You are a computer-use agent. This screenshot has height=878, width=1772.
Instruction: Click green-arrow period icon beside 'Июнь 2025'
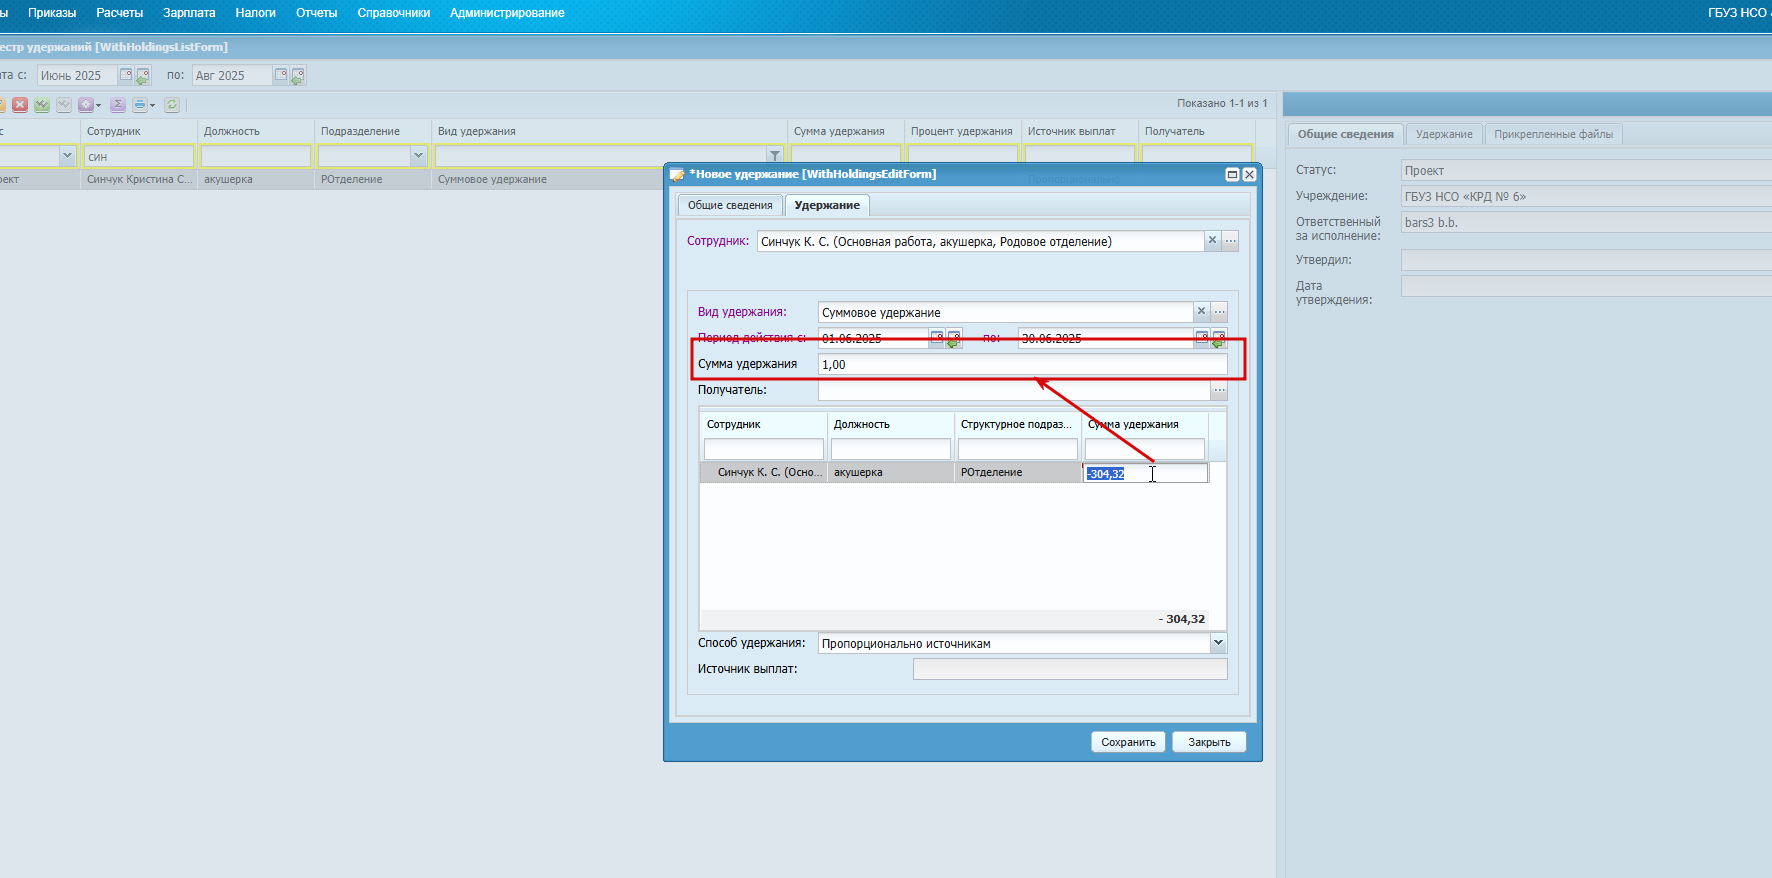(143, 76)
